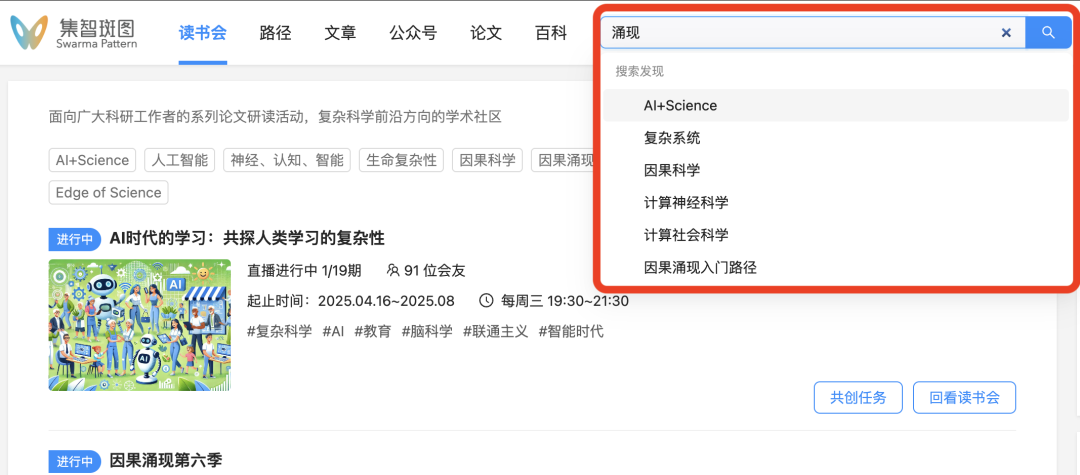Open the 读书会 tab
1080x475 pixels.
(203, 33)
